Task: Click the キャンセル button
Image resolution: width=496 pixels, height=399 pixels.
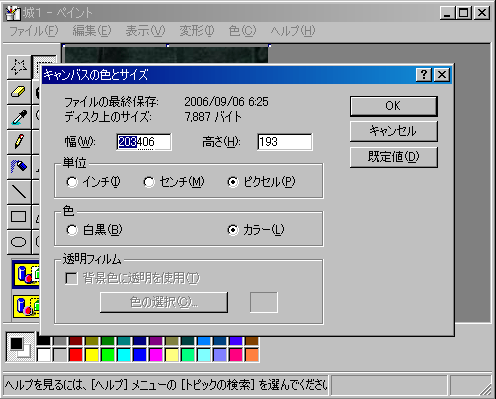Action: coord(394,131)
